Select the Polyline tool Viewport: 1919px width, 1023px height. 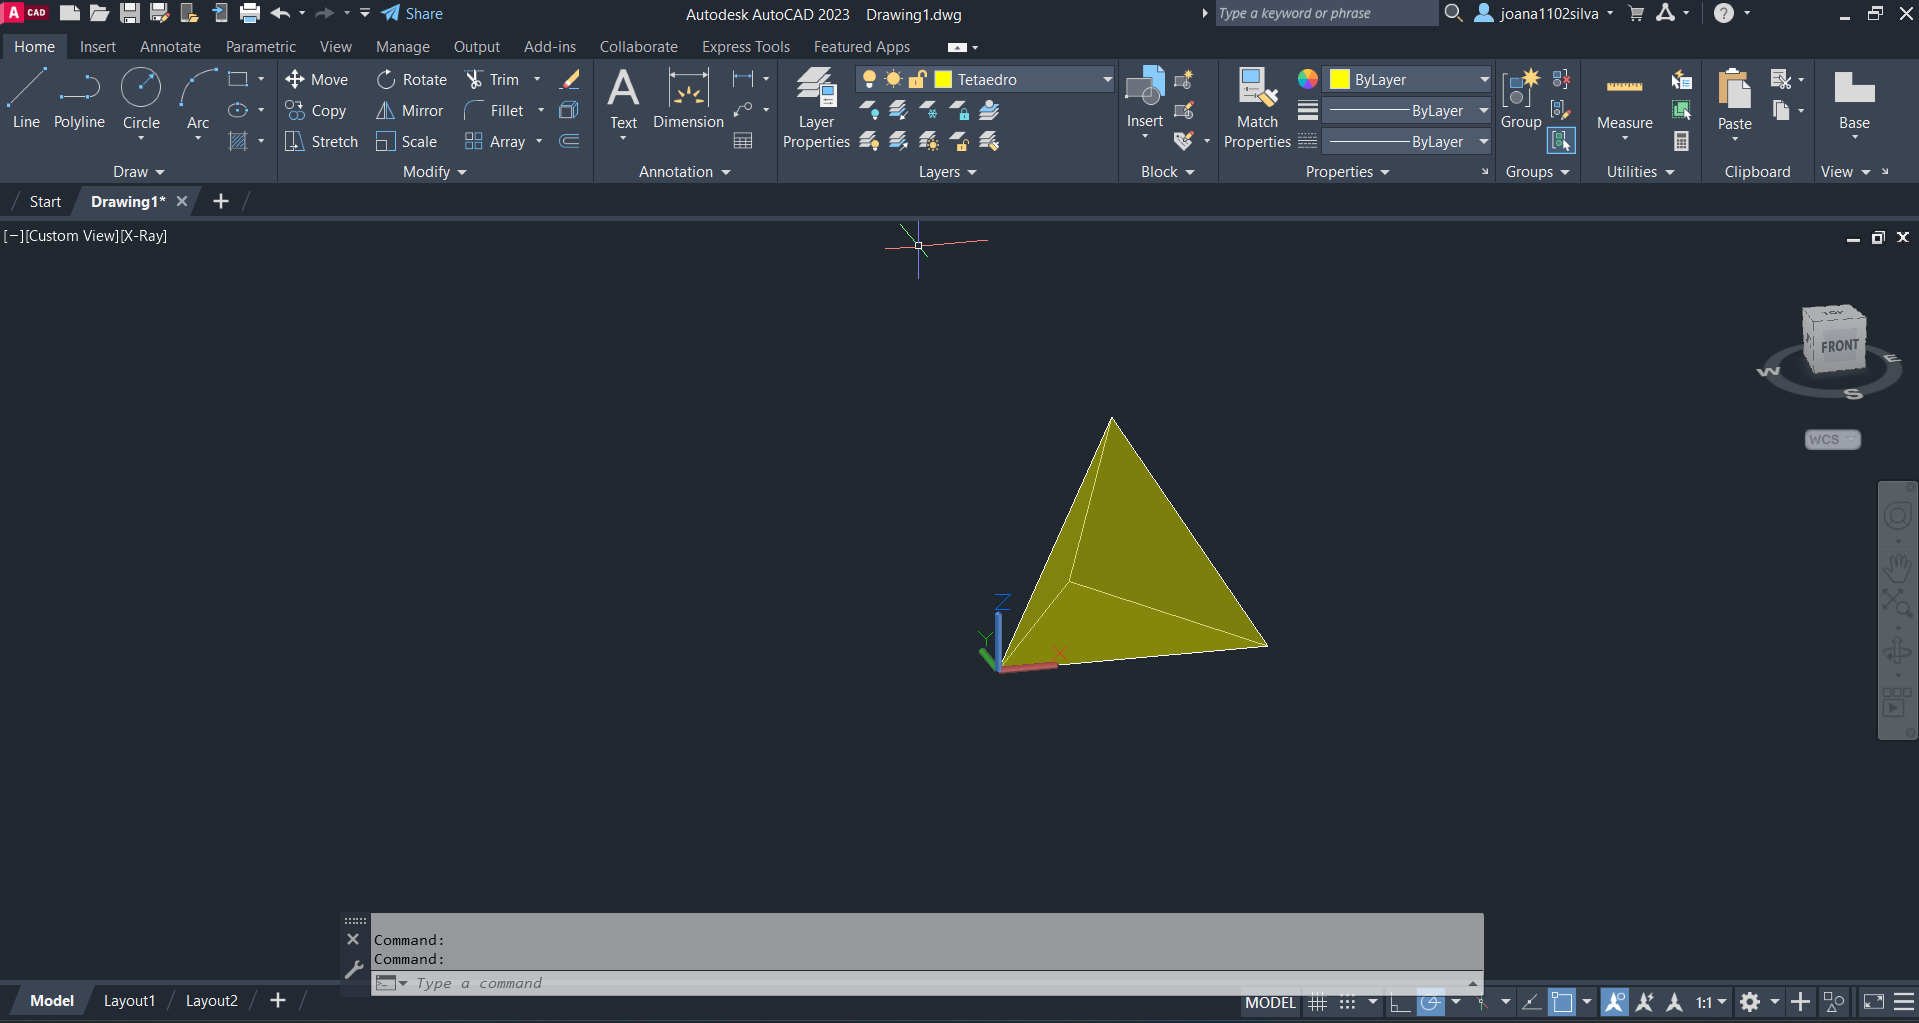click(79, 99)
